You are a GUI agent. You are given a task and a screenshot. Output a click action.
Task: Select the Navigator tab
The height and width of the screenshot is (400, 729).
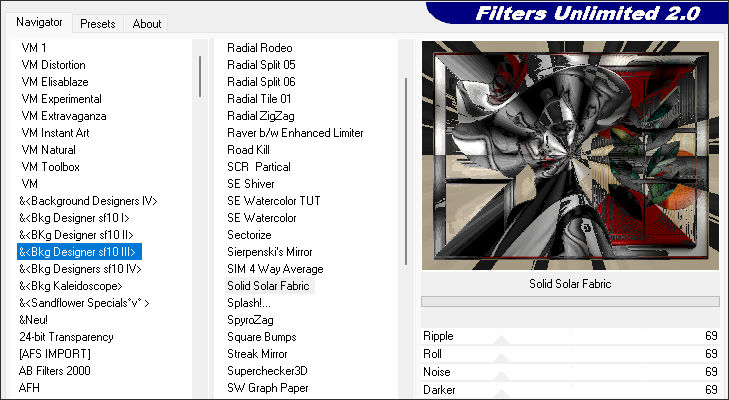(39, 22)
